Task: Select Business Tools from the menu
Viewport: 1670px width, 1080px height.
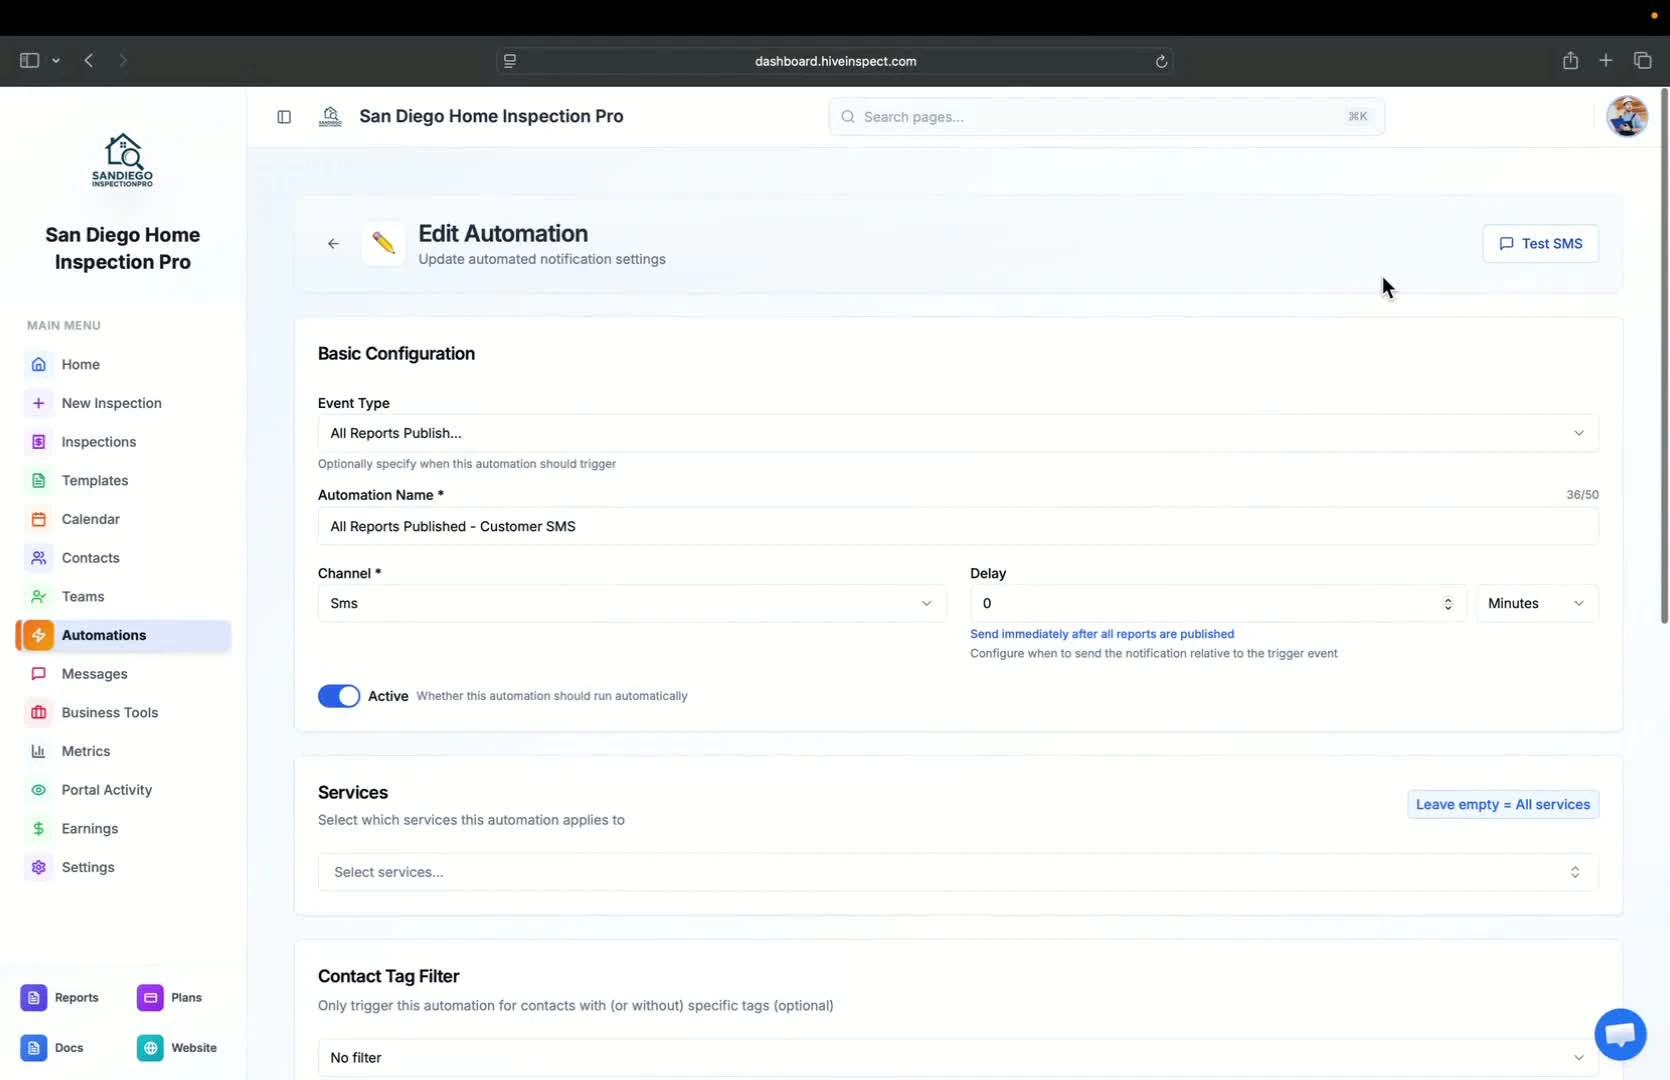Action: [x=109, y=712]
